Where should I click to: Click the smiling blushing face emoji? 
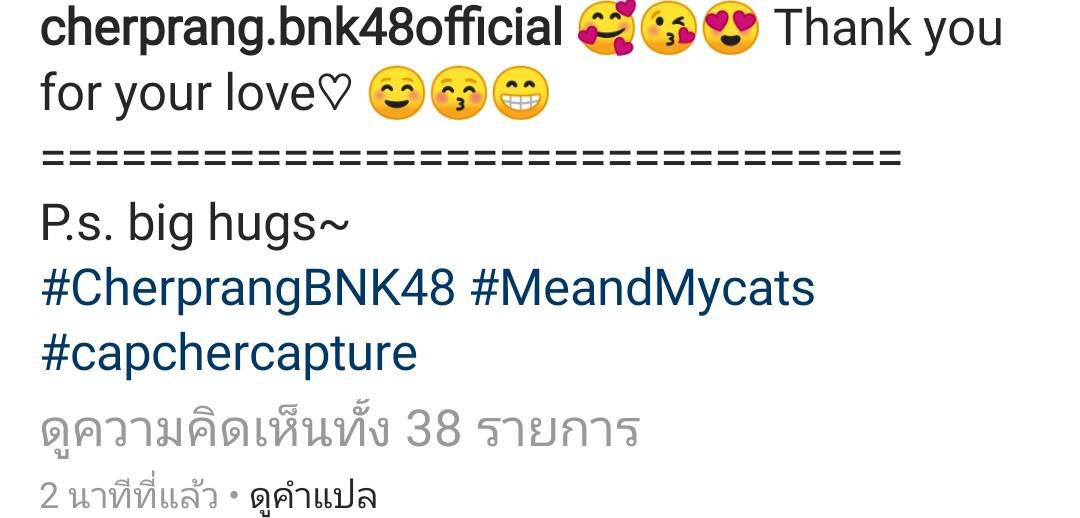(397, 94)
